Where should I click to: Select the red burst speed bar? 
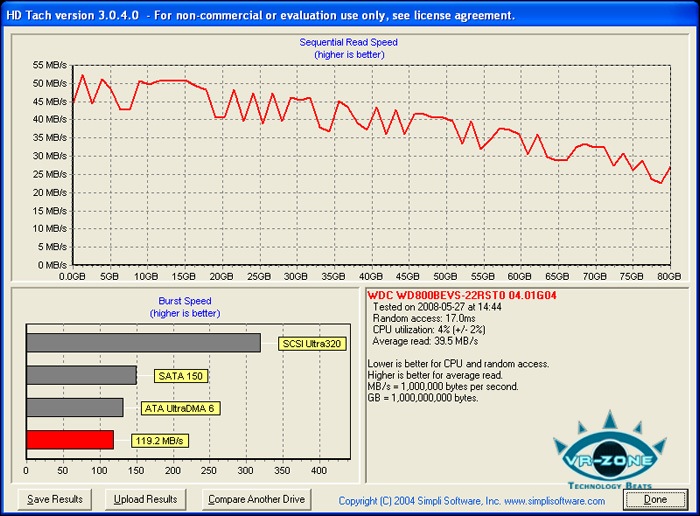(x=70, y=439)
